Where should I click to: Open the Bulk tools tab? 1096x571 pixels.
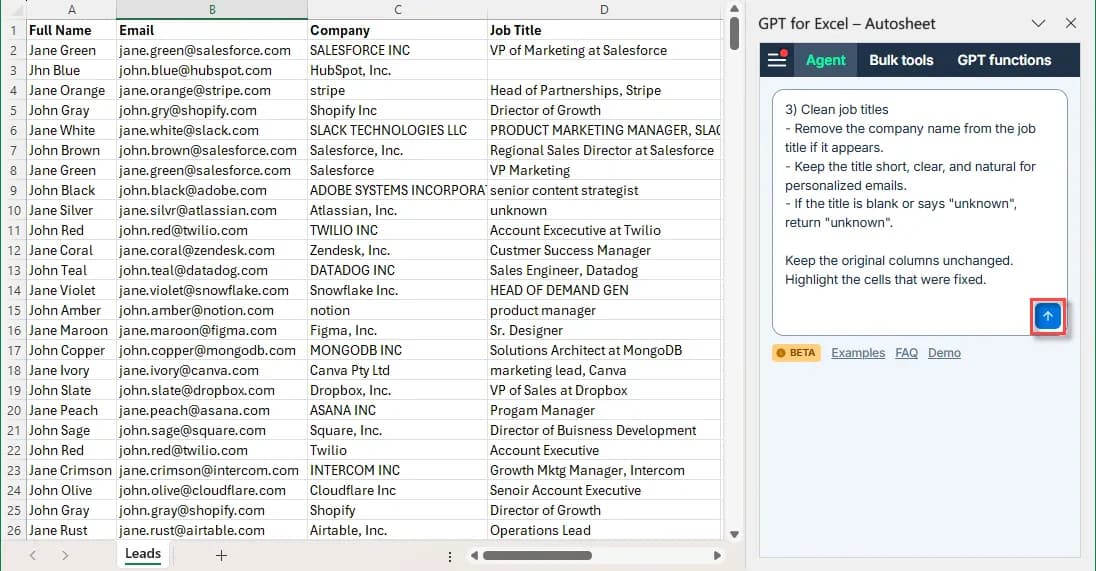pos(901,60)
